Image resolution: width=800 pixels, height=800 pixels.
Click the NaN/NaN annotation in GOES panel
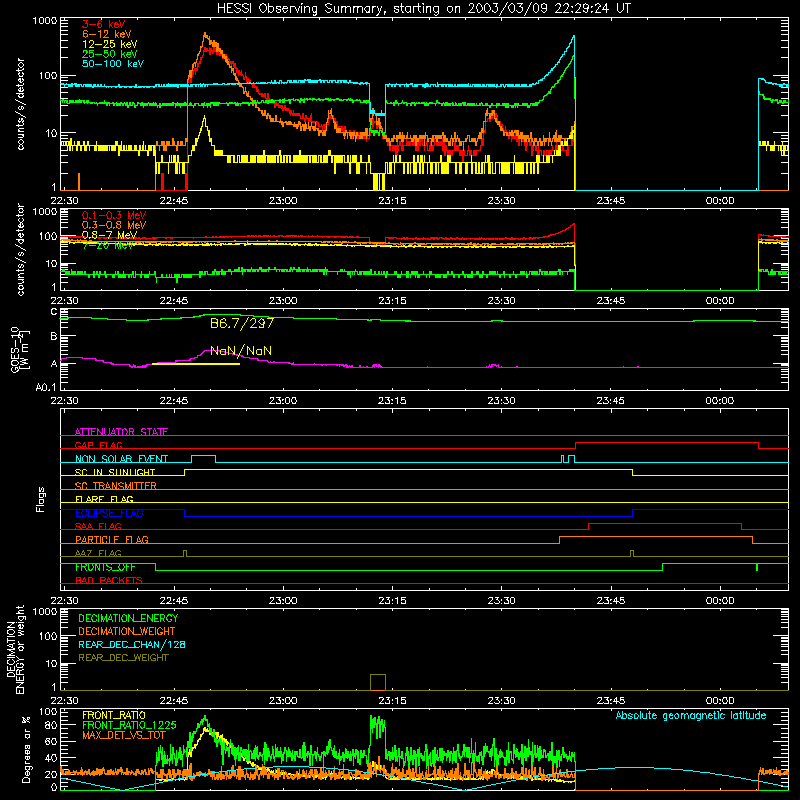tap(241, 351)
